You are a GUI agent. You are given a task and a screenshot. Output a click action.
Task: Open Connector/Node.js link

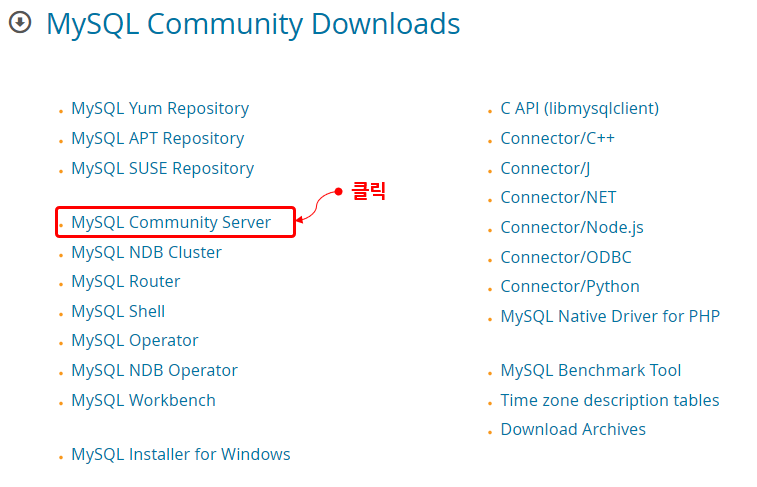point(572,227)
